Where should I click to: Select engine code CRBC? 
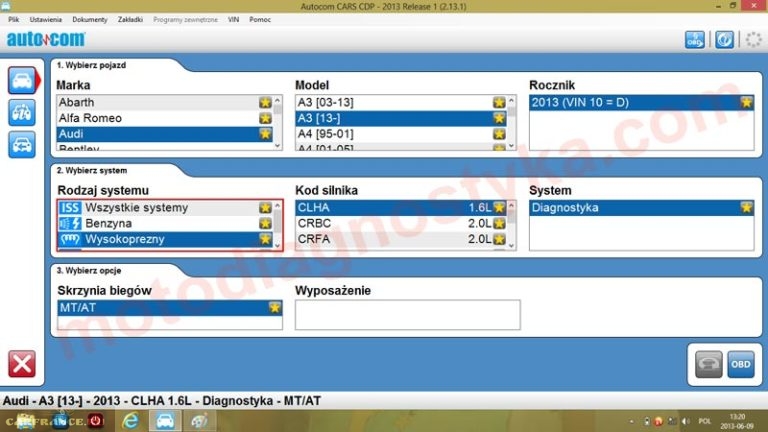click(x=401, y=223)
